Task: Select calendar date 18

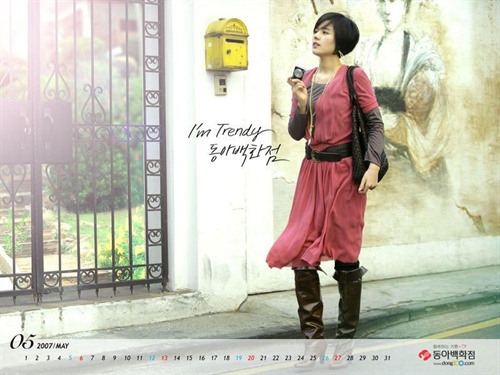Action: (226, 358)
